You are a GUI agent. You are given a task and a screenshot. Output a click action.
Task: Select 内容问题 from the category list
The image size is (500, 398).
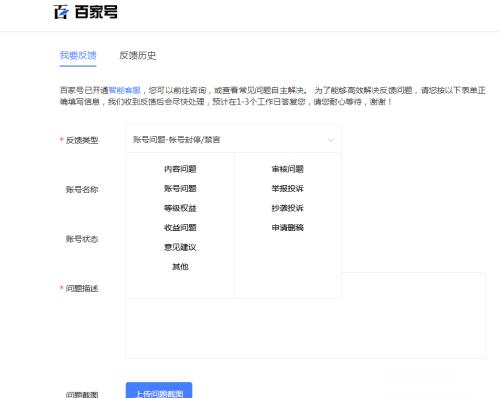[x=180, y=169]
